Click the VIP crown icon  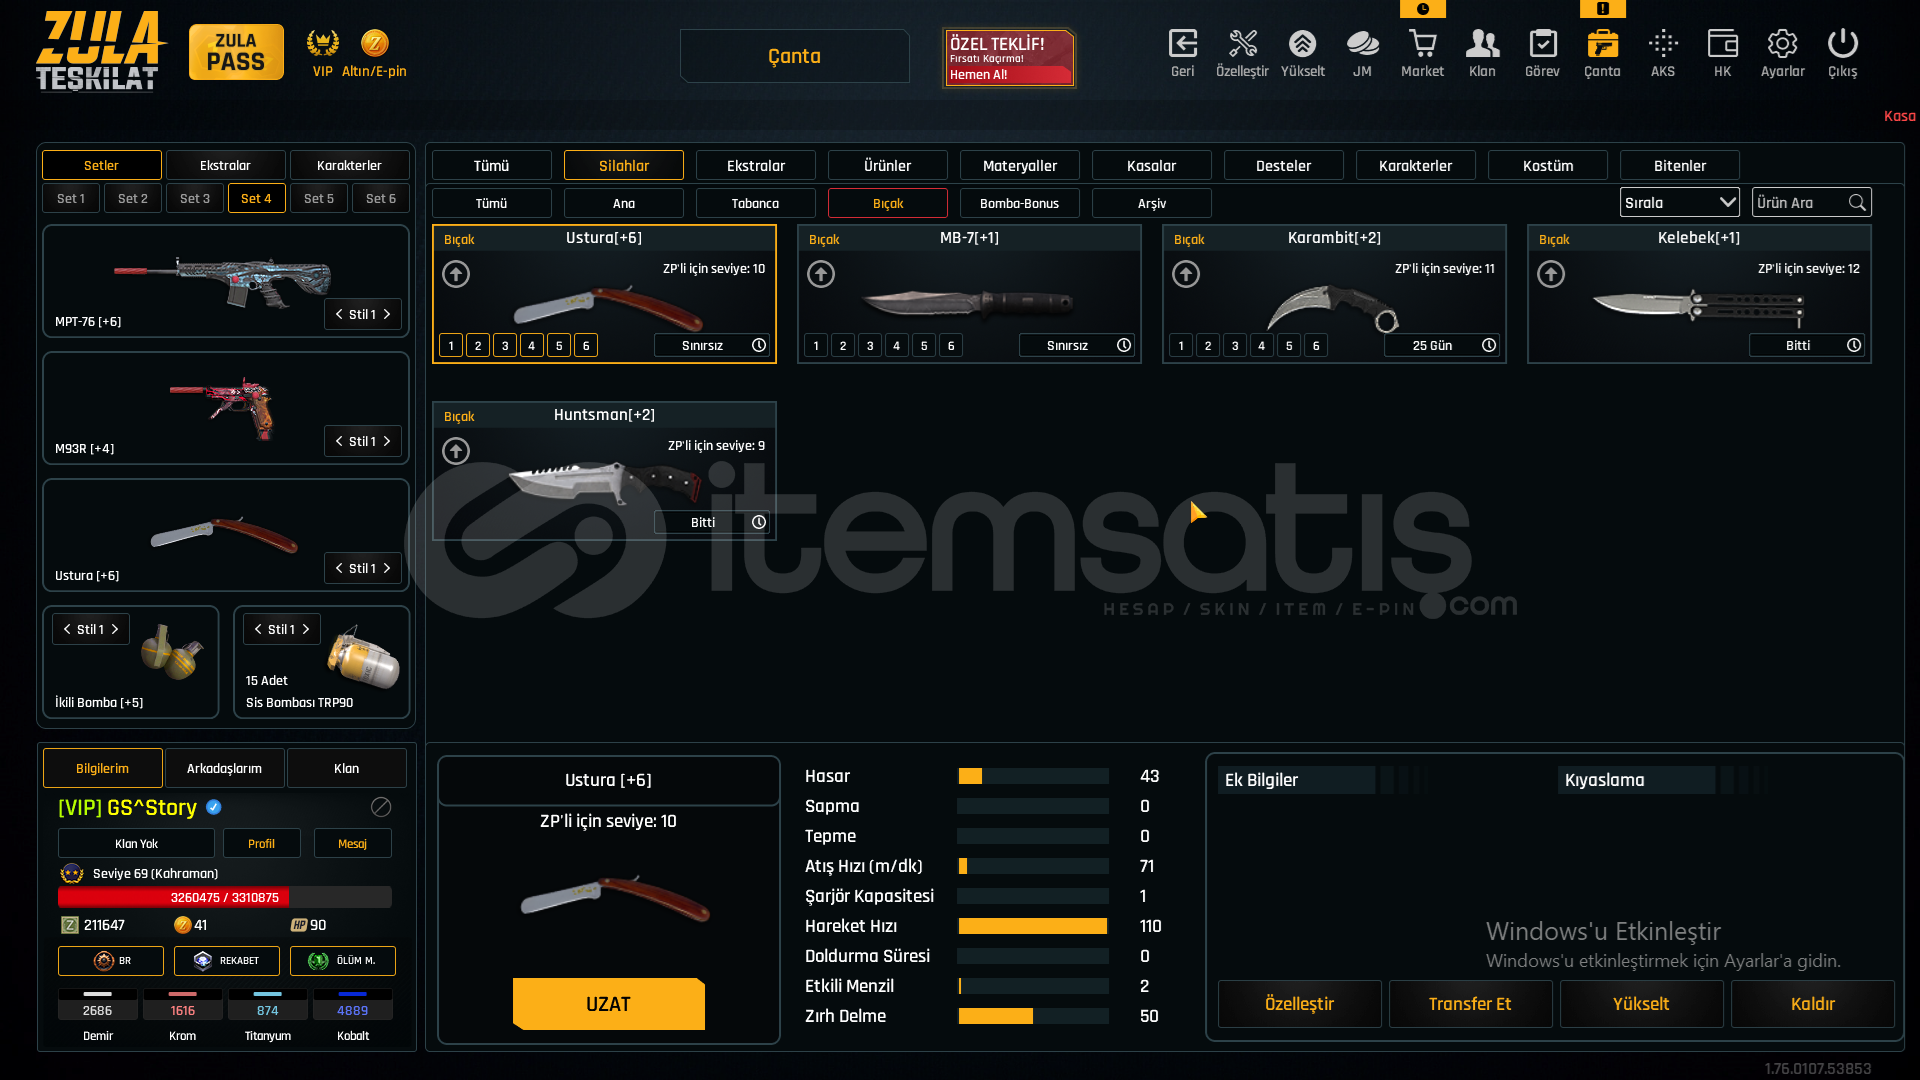(x=322, y=43)
